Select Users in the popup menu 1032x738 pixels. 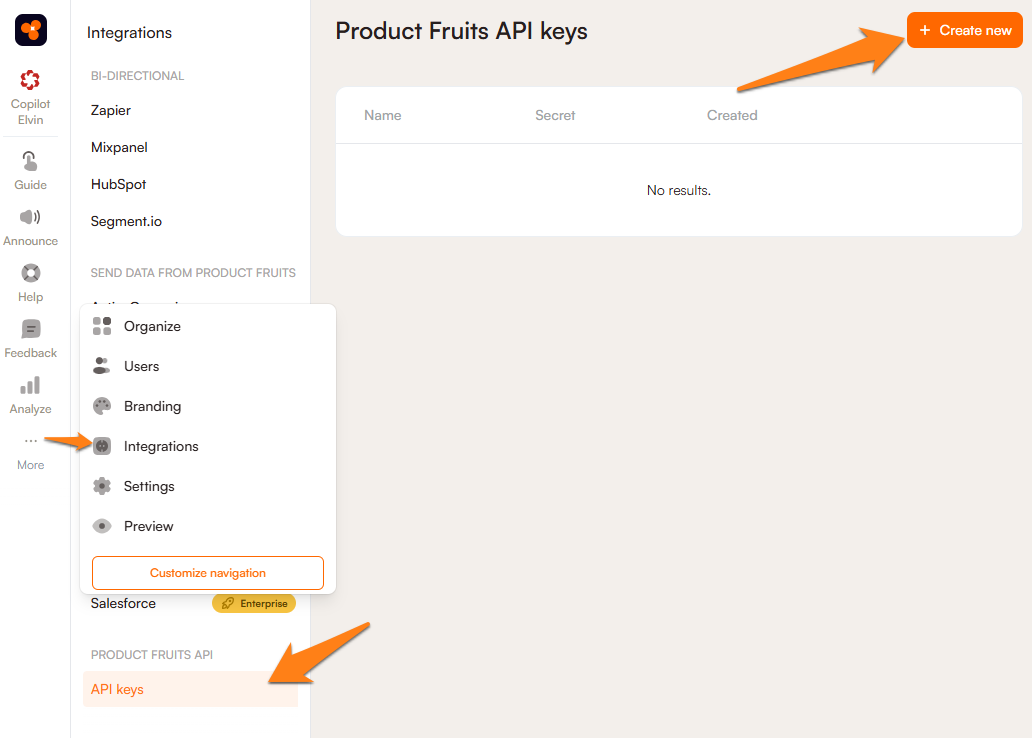(x=141, y=366)
